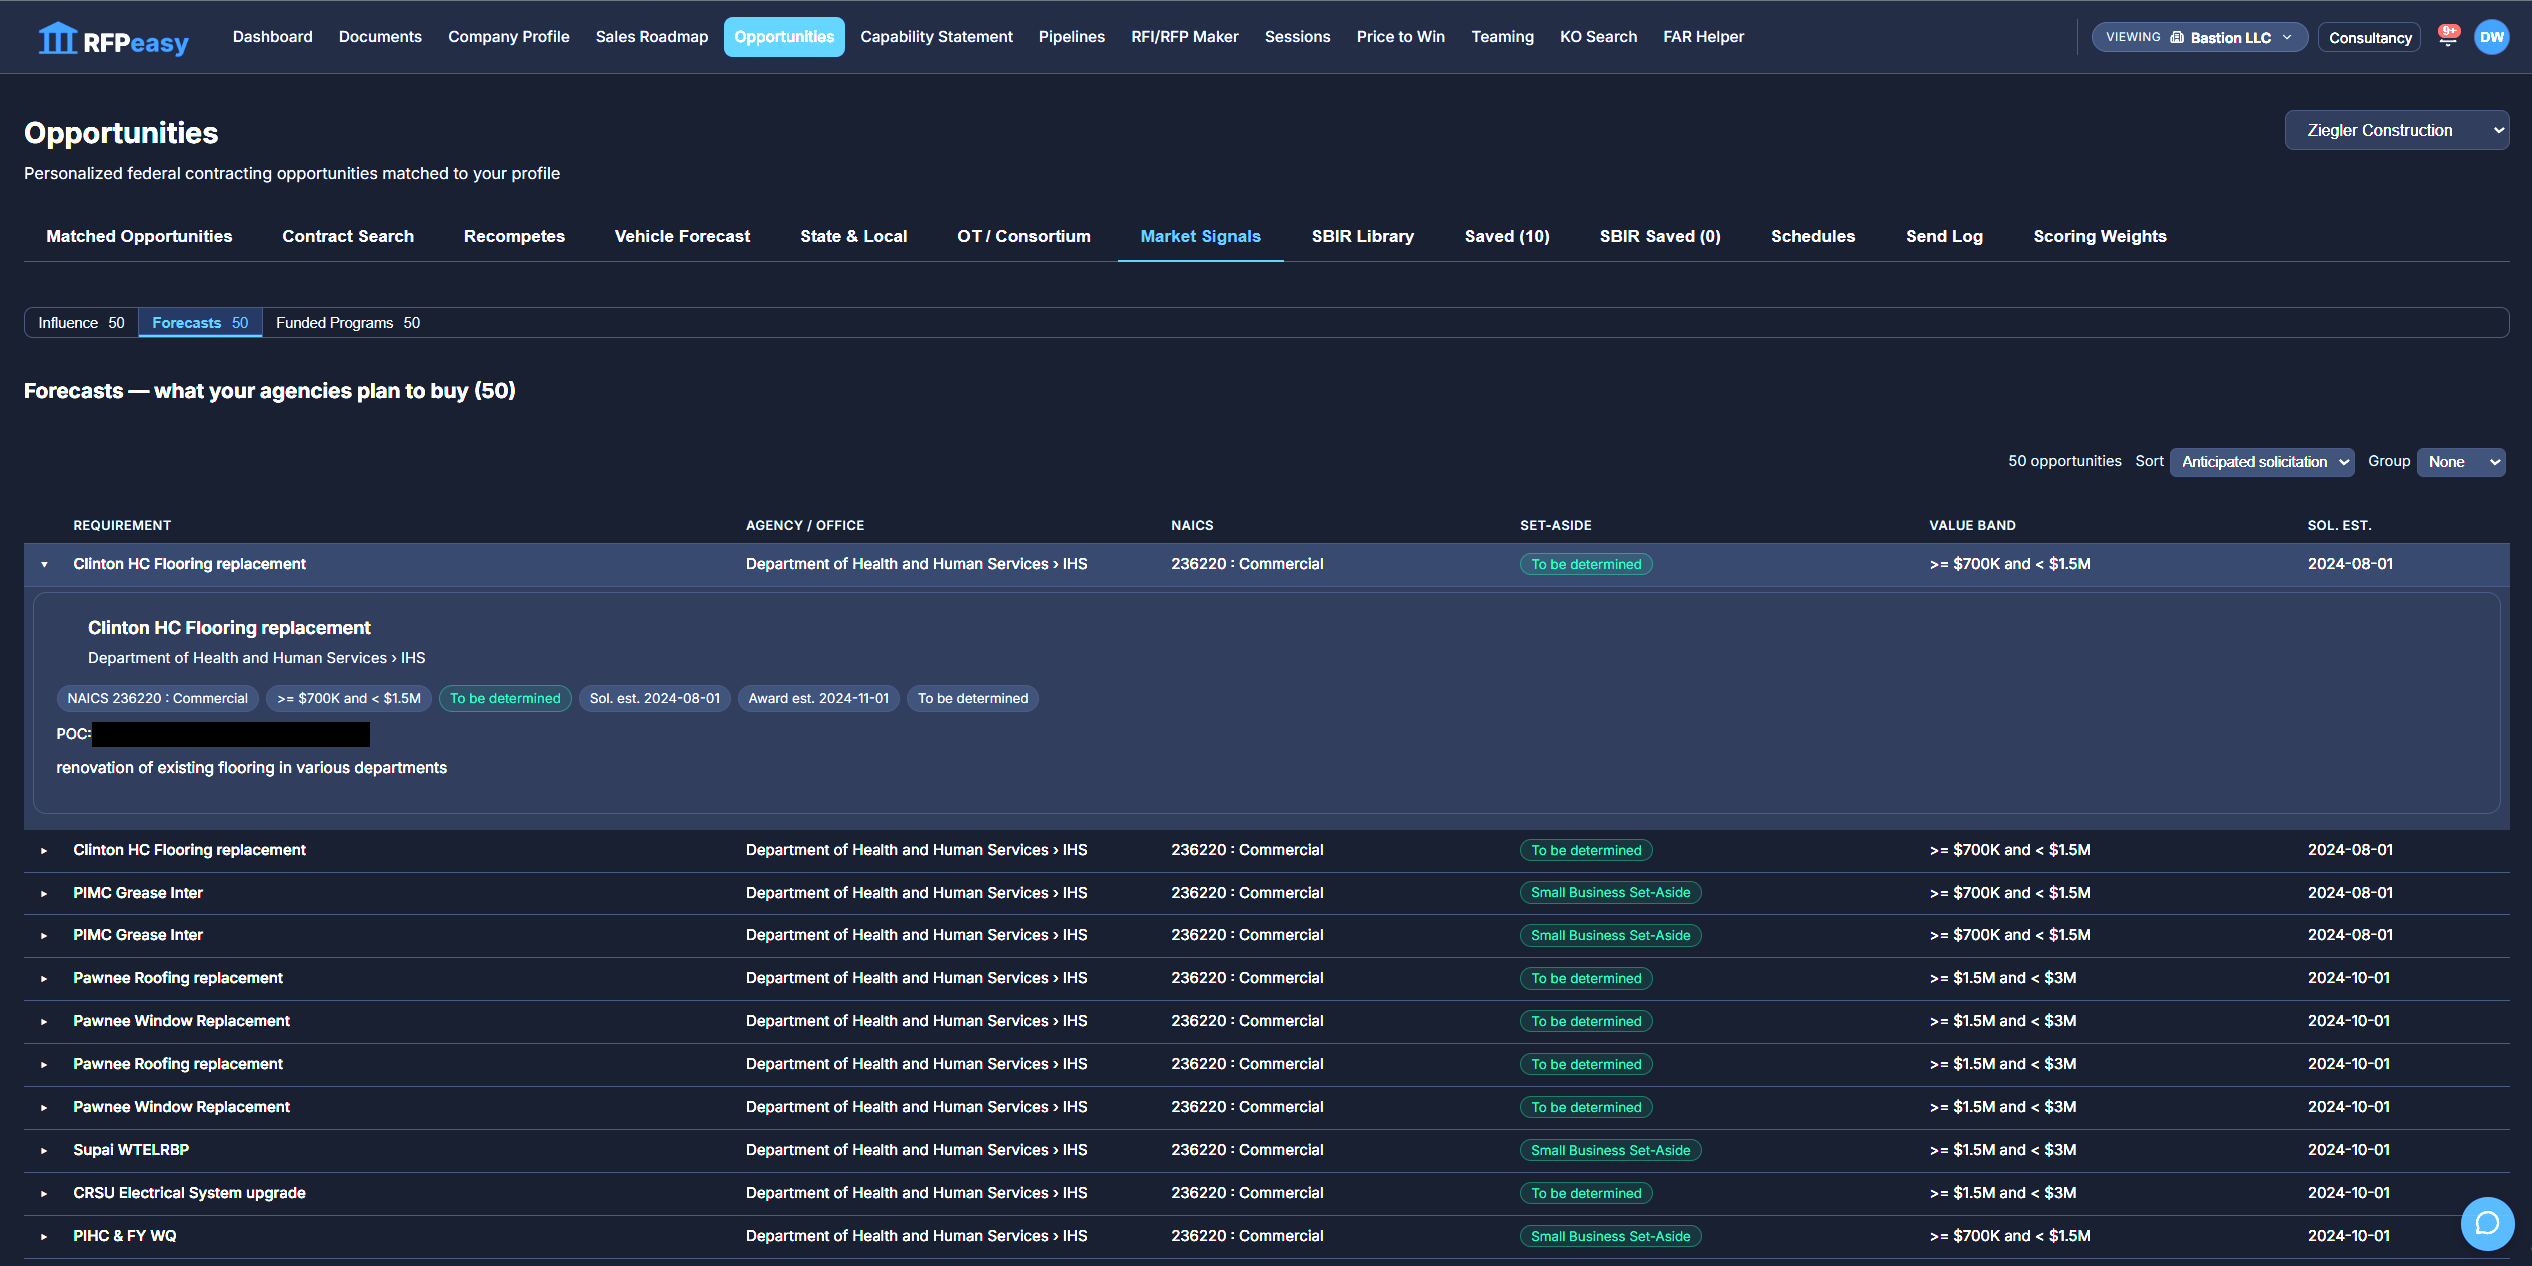Click the VALUE BAND column header
This screenshot has height=1266, width=2532.
[1972, 525]
